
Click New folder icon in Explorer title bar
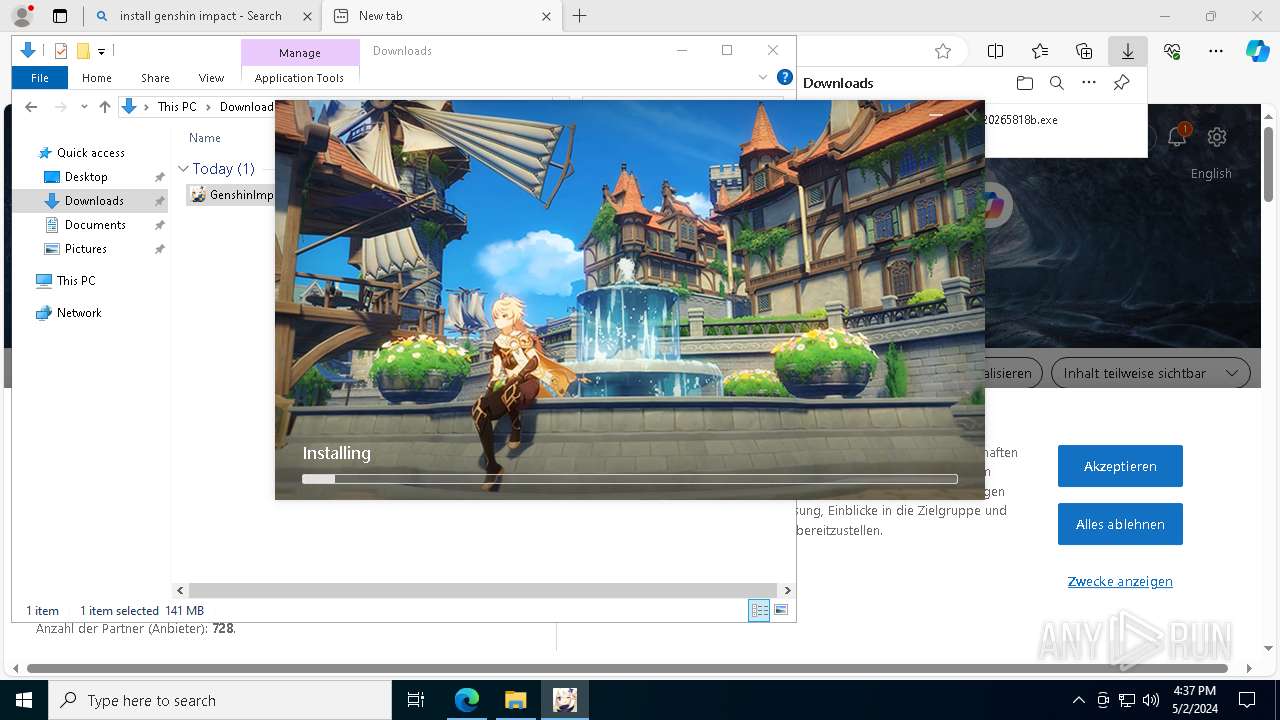tap(84, 51)
